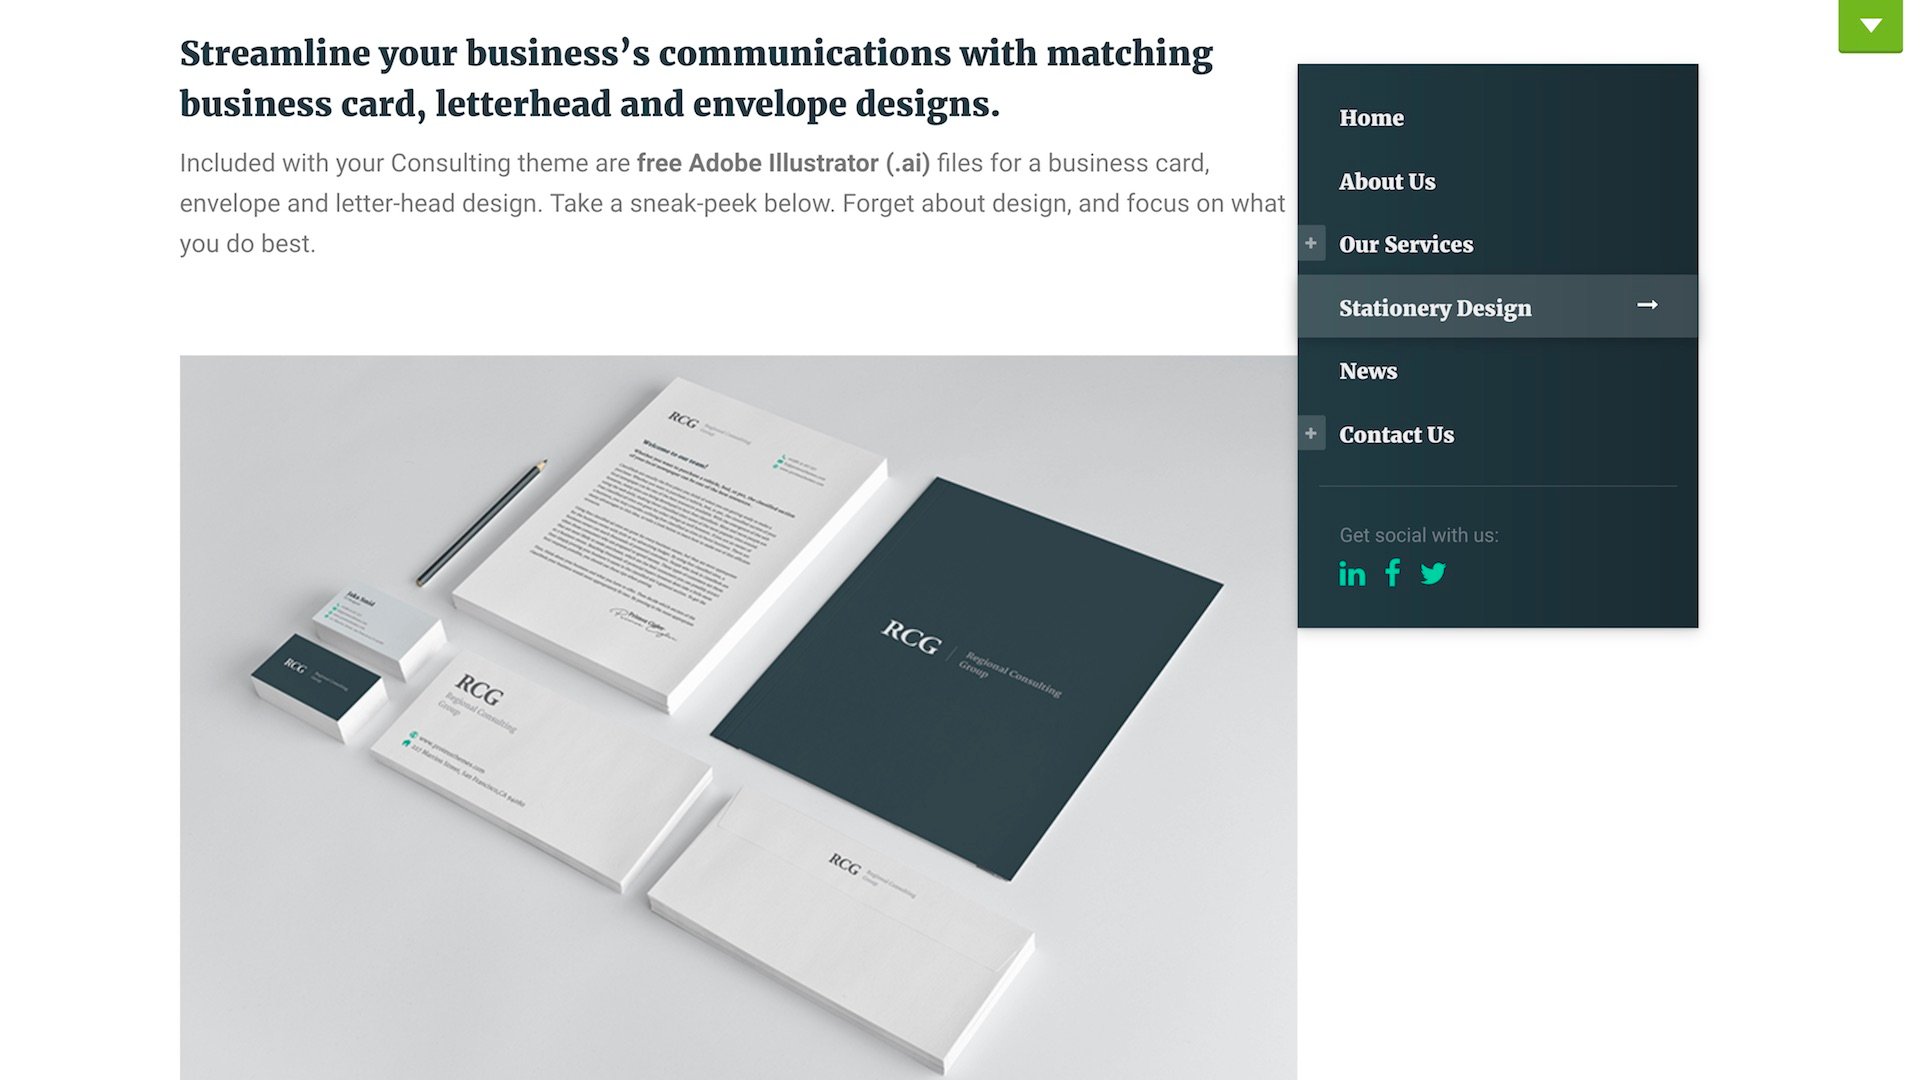This screenshot has width=1920, height=1080.
Task: Click the green dropdown arrow tab
Action: (x=1870, y=26)
